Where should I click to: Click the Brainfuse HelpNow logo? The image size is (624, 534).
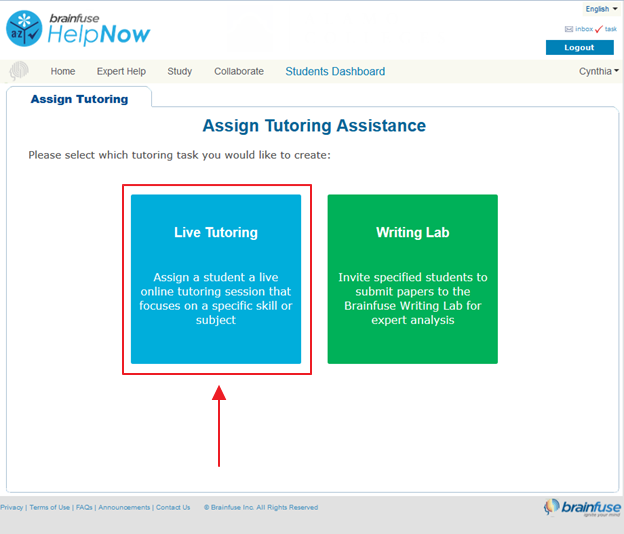[78, 28]
